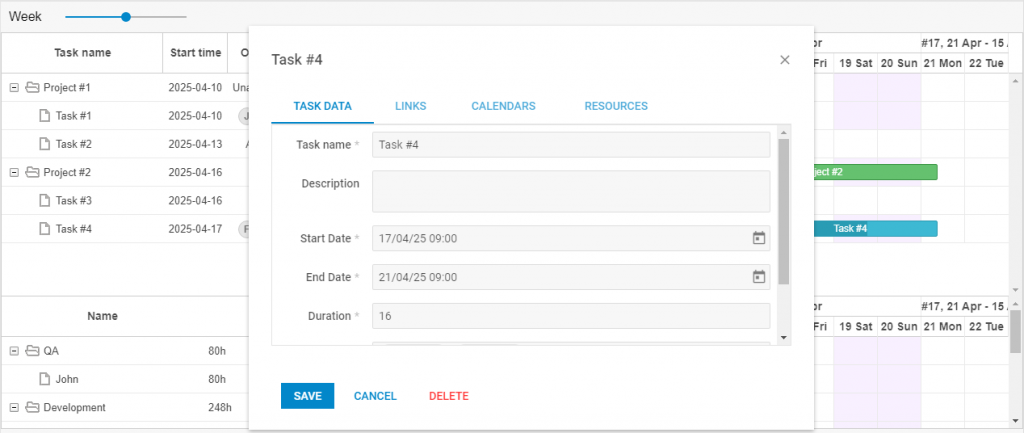Close the Task #4 dialog with the X

(785, 60)
